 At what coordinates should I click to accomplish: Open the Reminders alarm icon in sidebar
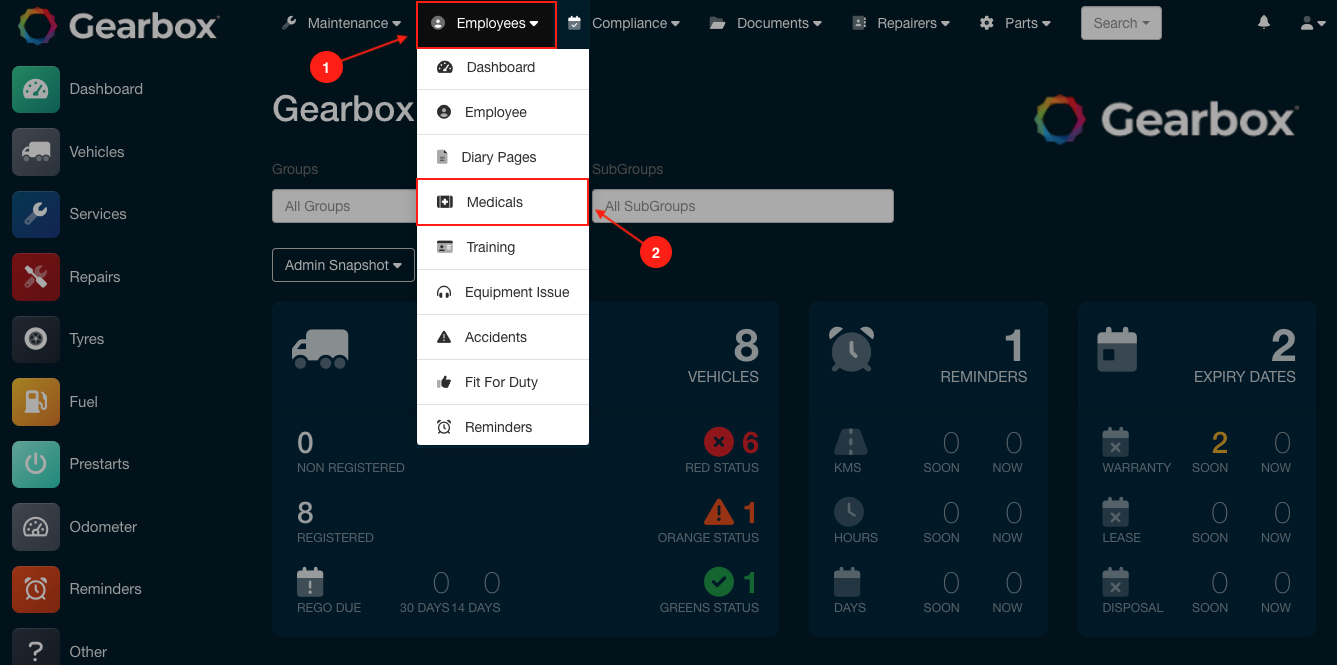36,589
